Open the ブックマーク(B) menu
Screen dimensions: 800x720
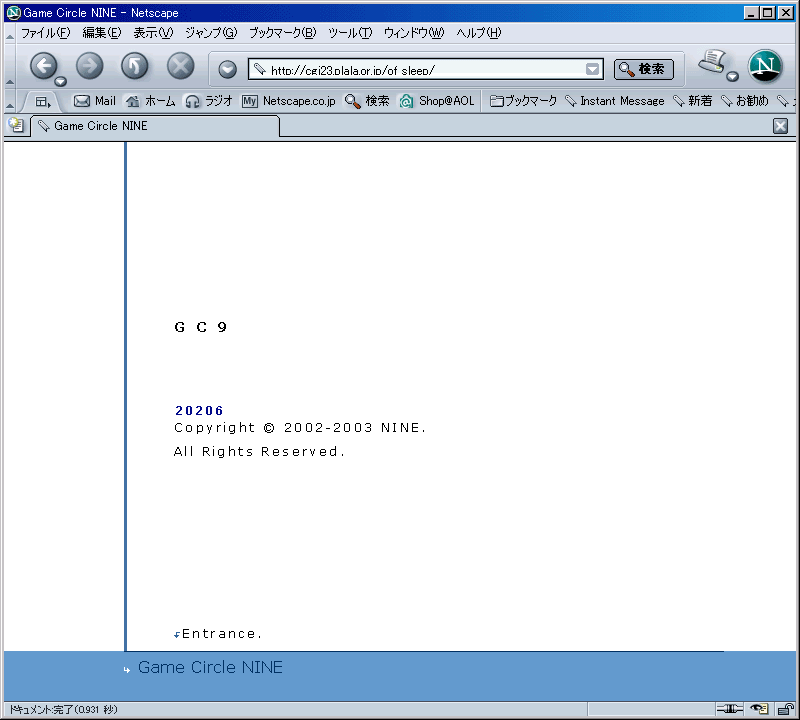[282, 33]
